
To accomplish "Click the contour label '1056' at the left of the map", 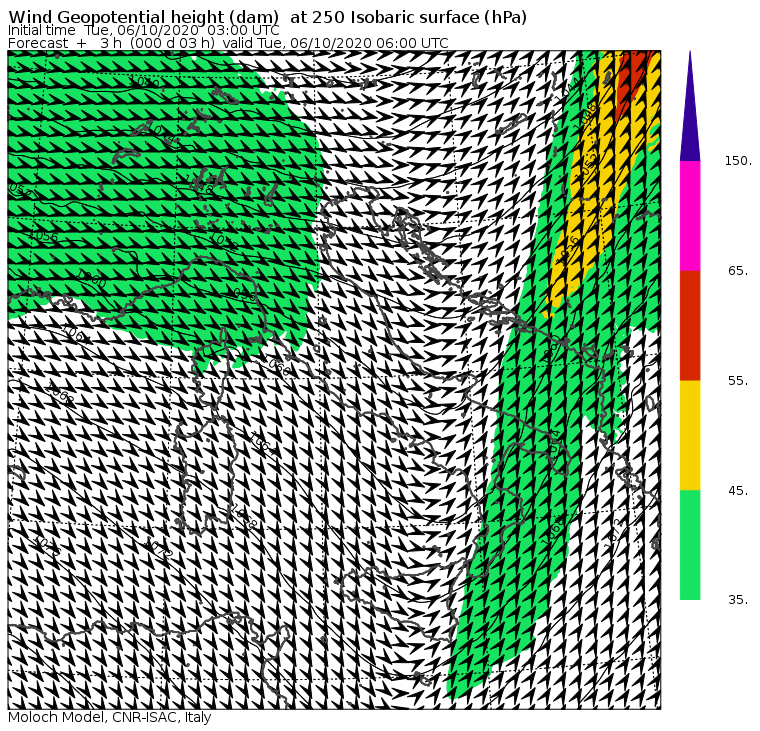I will (x=44, y=236).
